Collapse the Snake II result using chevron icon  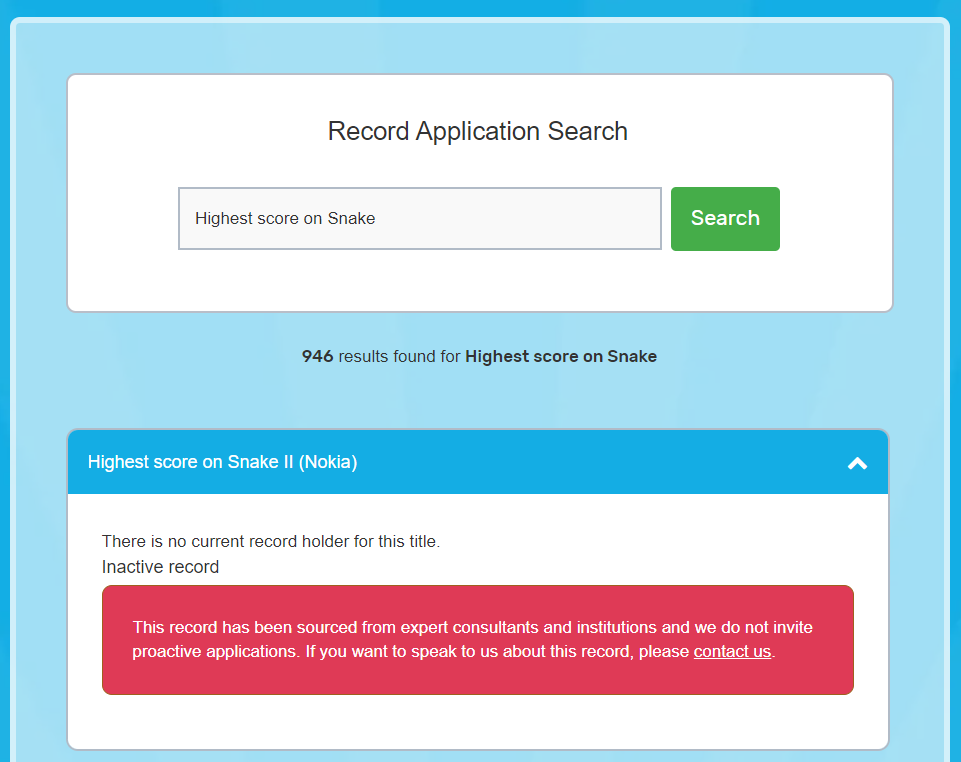pos(857,463)
